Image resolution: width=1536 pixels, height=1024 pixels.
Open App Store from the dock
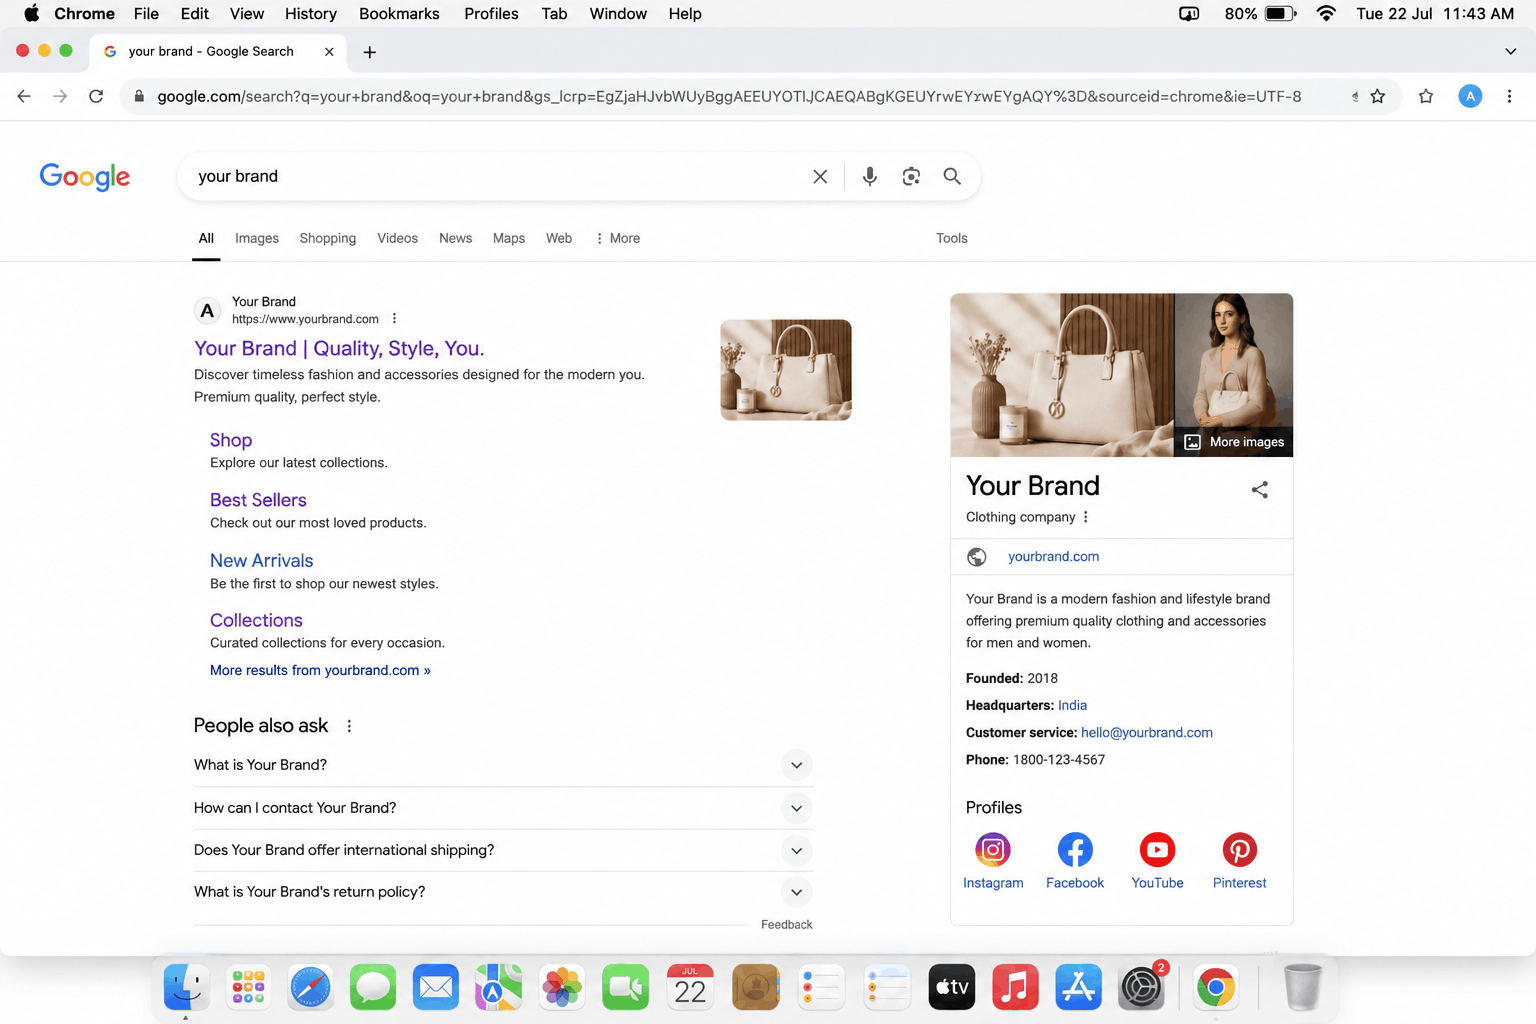pos(1078,987)
